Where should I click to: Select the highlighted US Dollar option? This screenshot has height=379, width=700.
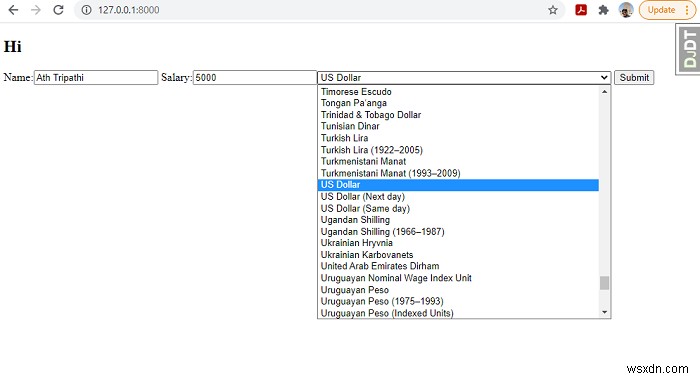pyautogui.click(x=458, y=185)
